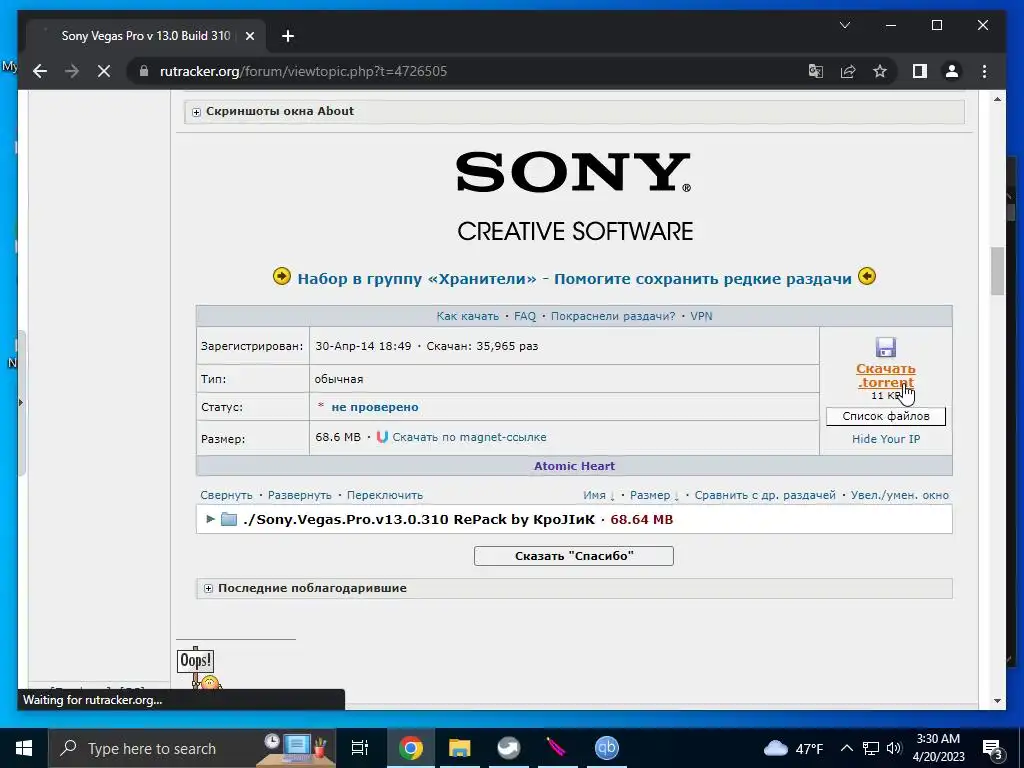
Task: Click the SONY Creative Software logo
Action: pos(574,197)
